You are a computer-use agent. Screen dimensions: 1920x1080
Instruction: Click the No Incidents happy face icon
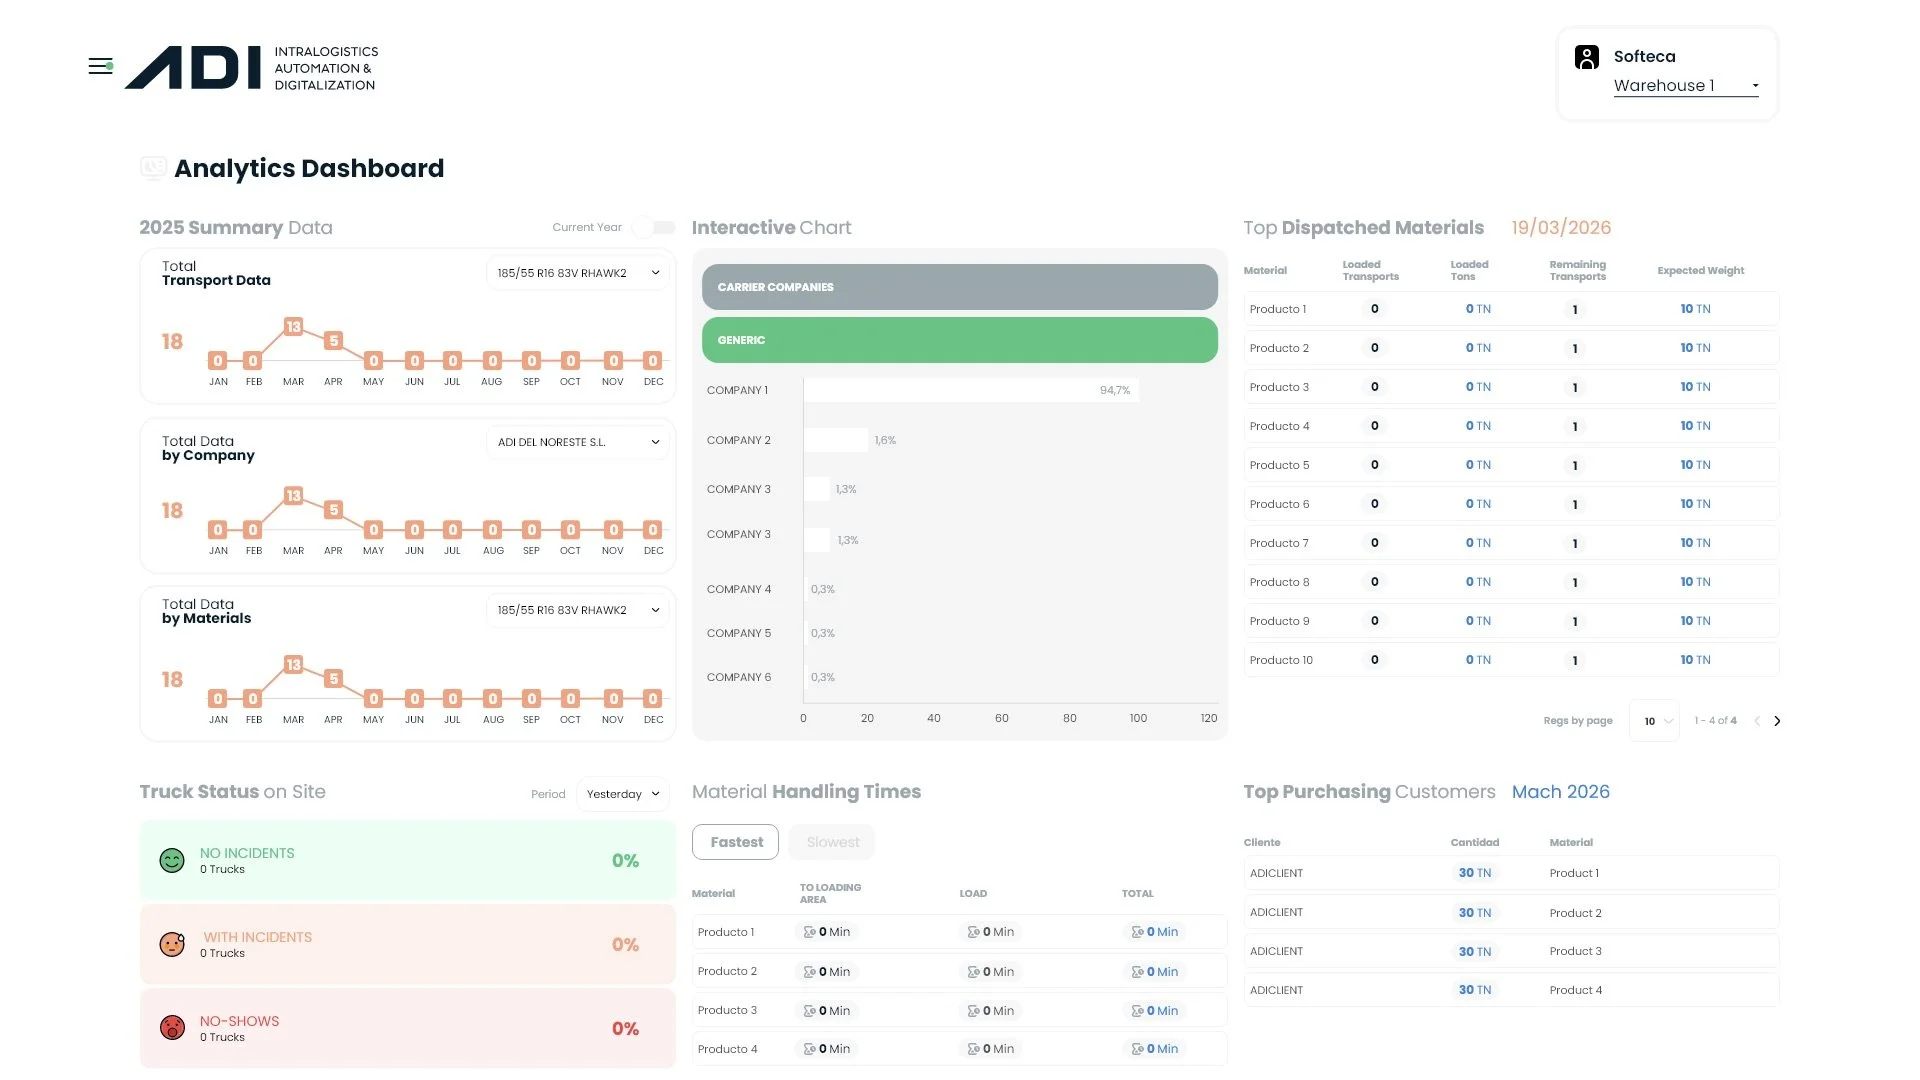coord(172,861)
